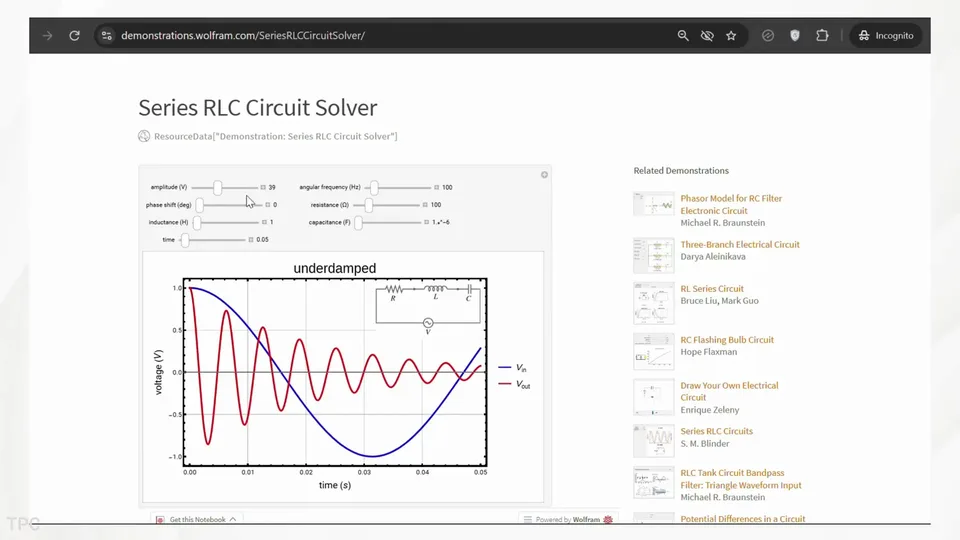
Task: Click the capacitance (F) slider handle
Action: [359, 222]
